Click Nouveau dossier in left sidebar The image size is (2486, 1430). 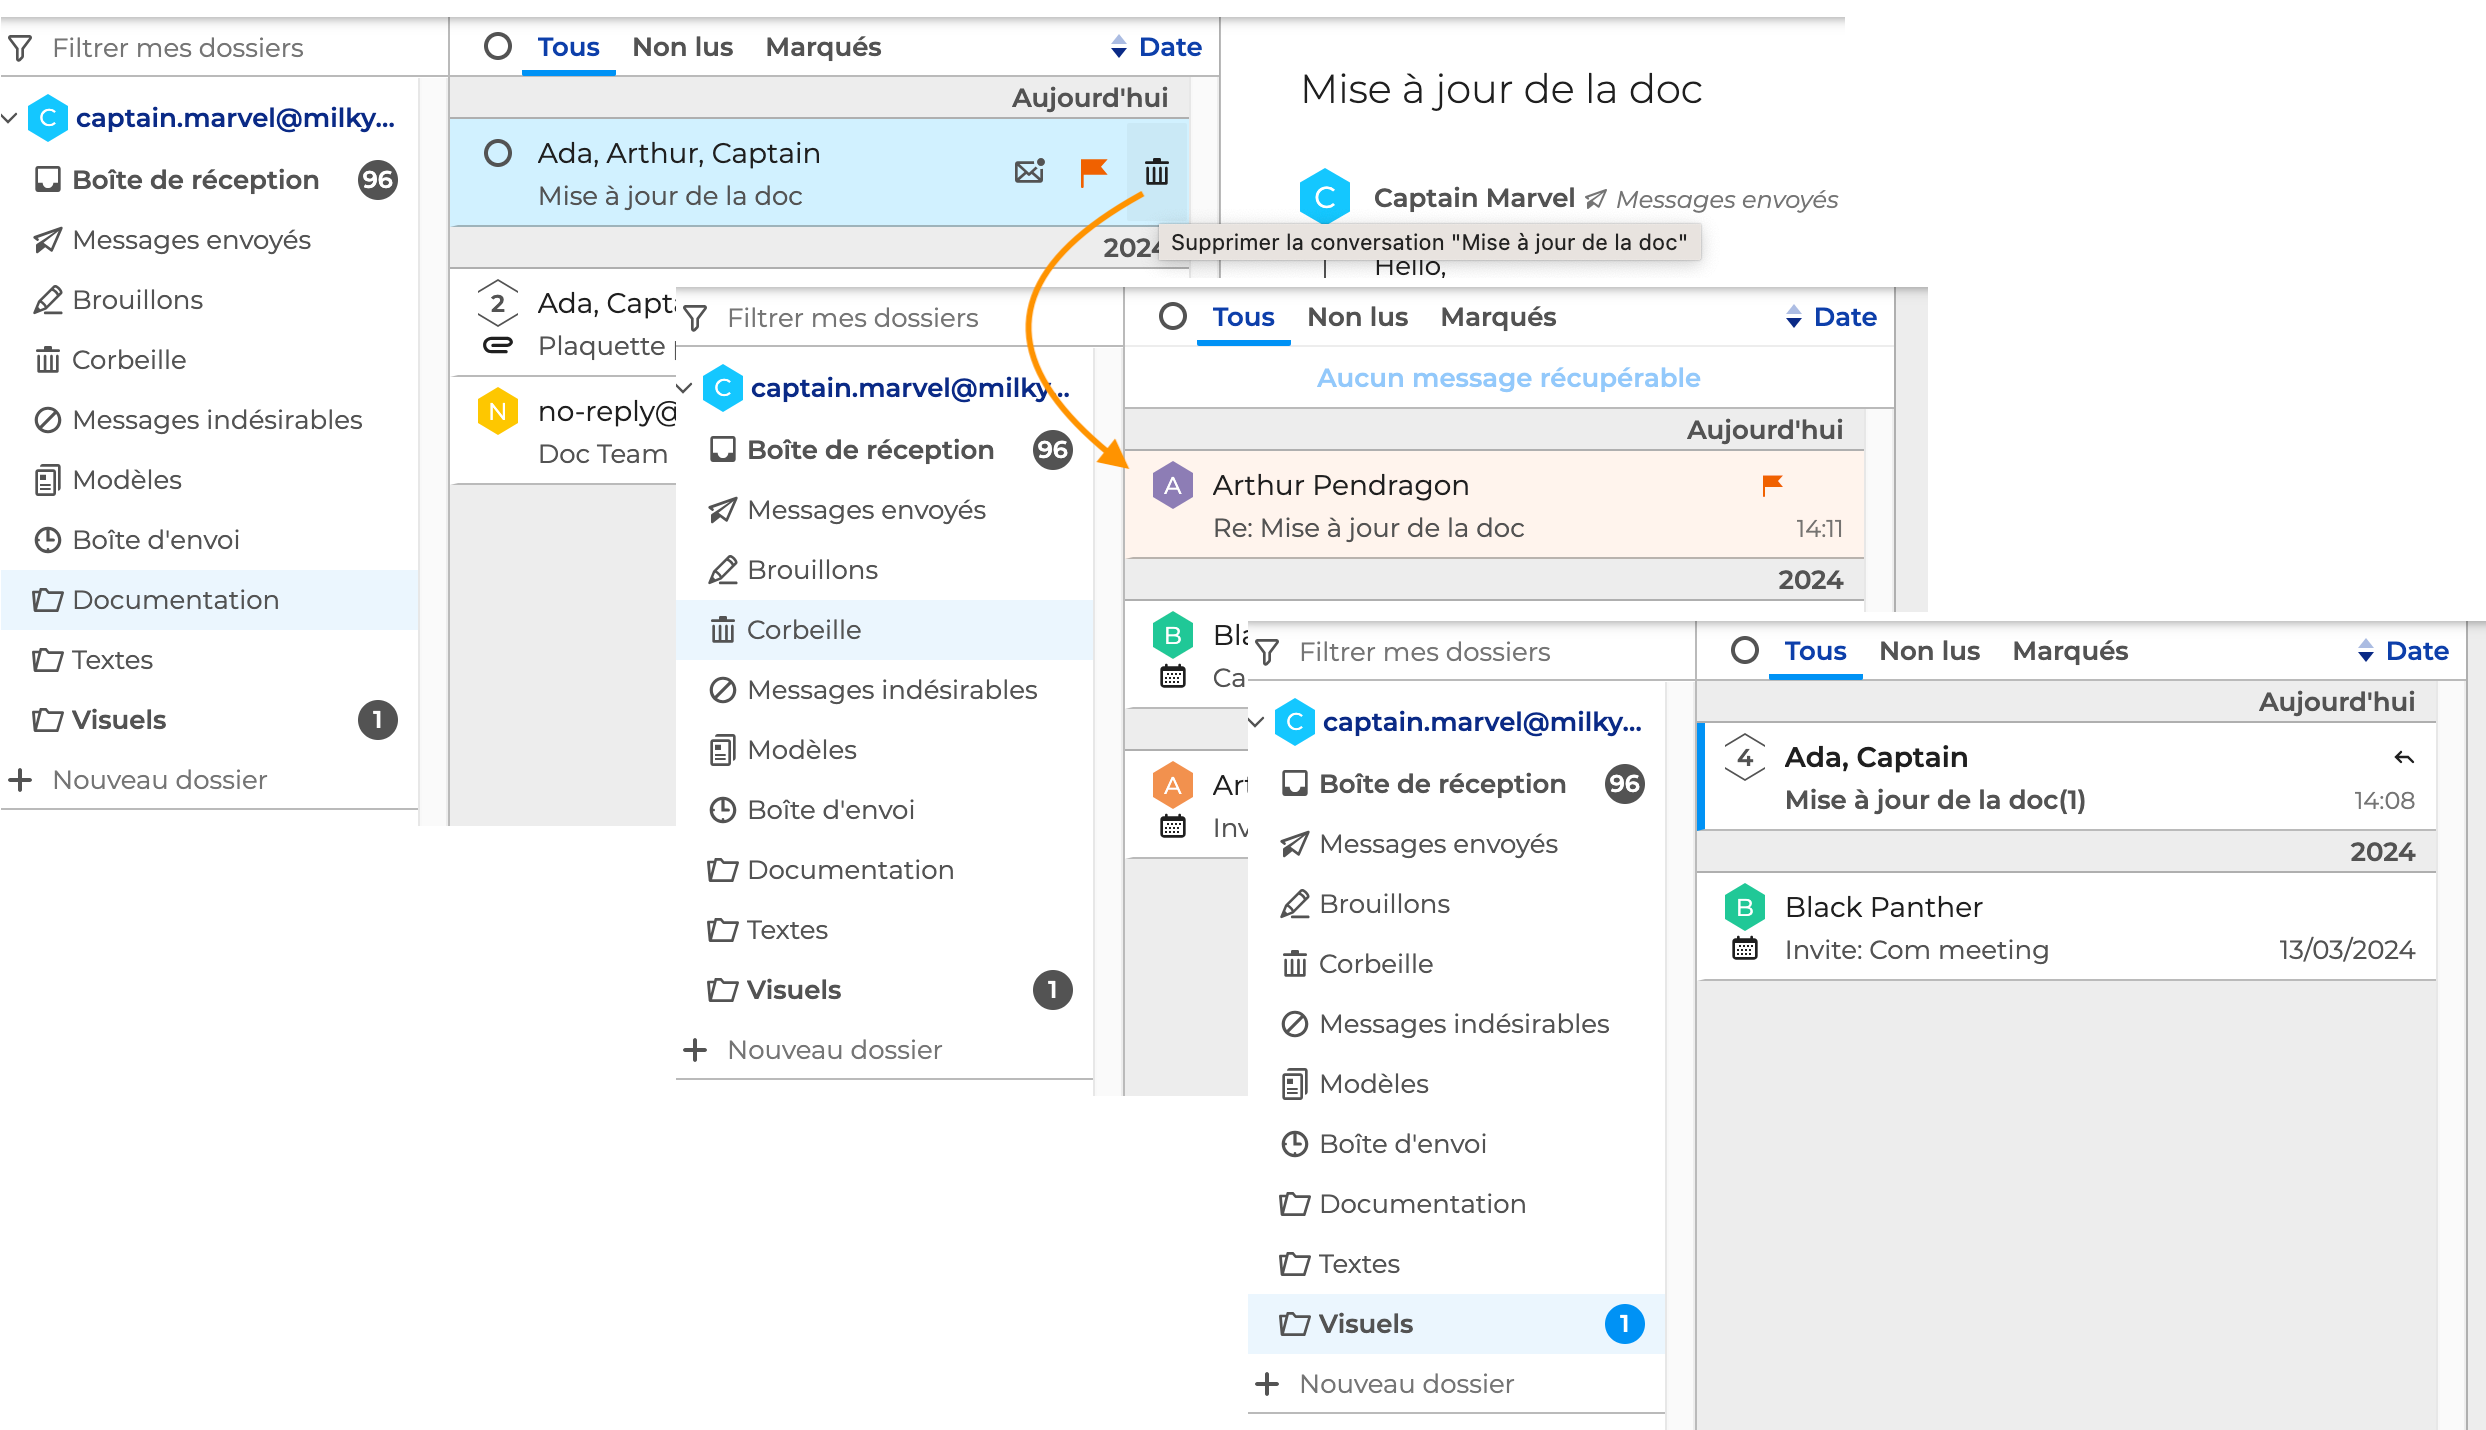[x=159, y=780]
